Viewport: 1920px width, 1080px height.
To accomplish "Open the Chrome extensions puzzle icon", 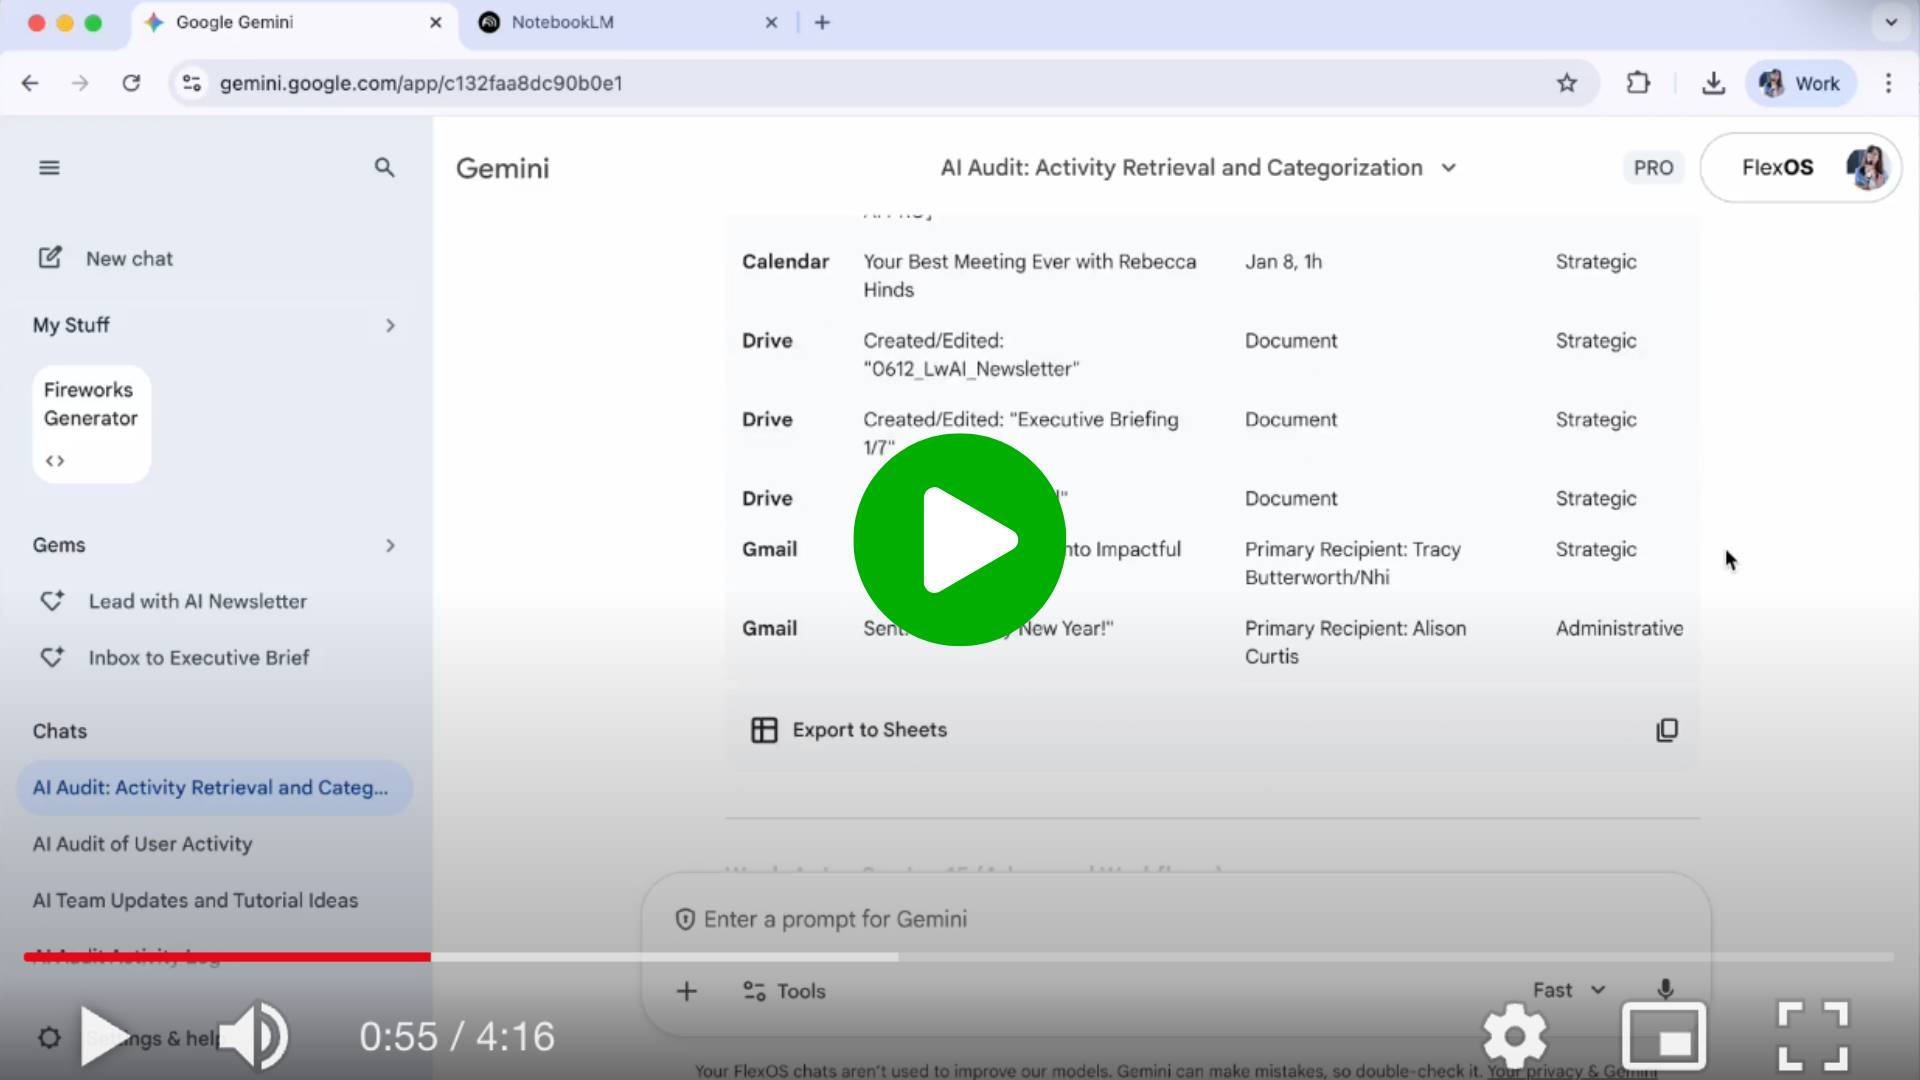I will click(1638, 83).
